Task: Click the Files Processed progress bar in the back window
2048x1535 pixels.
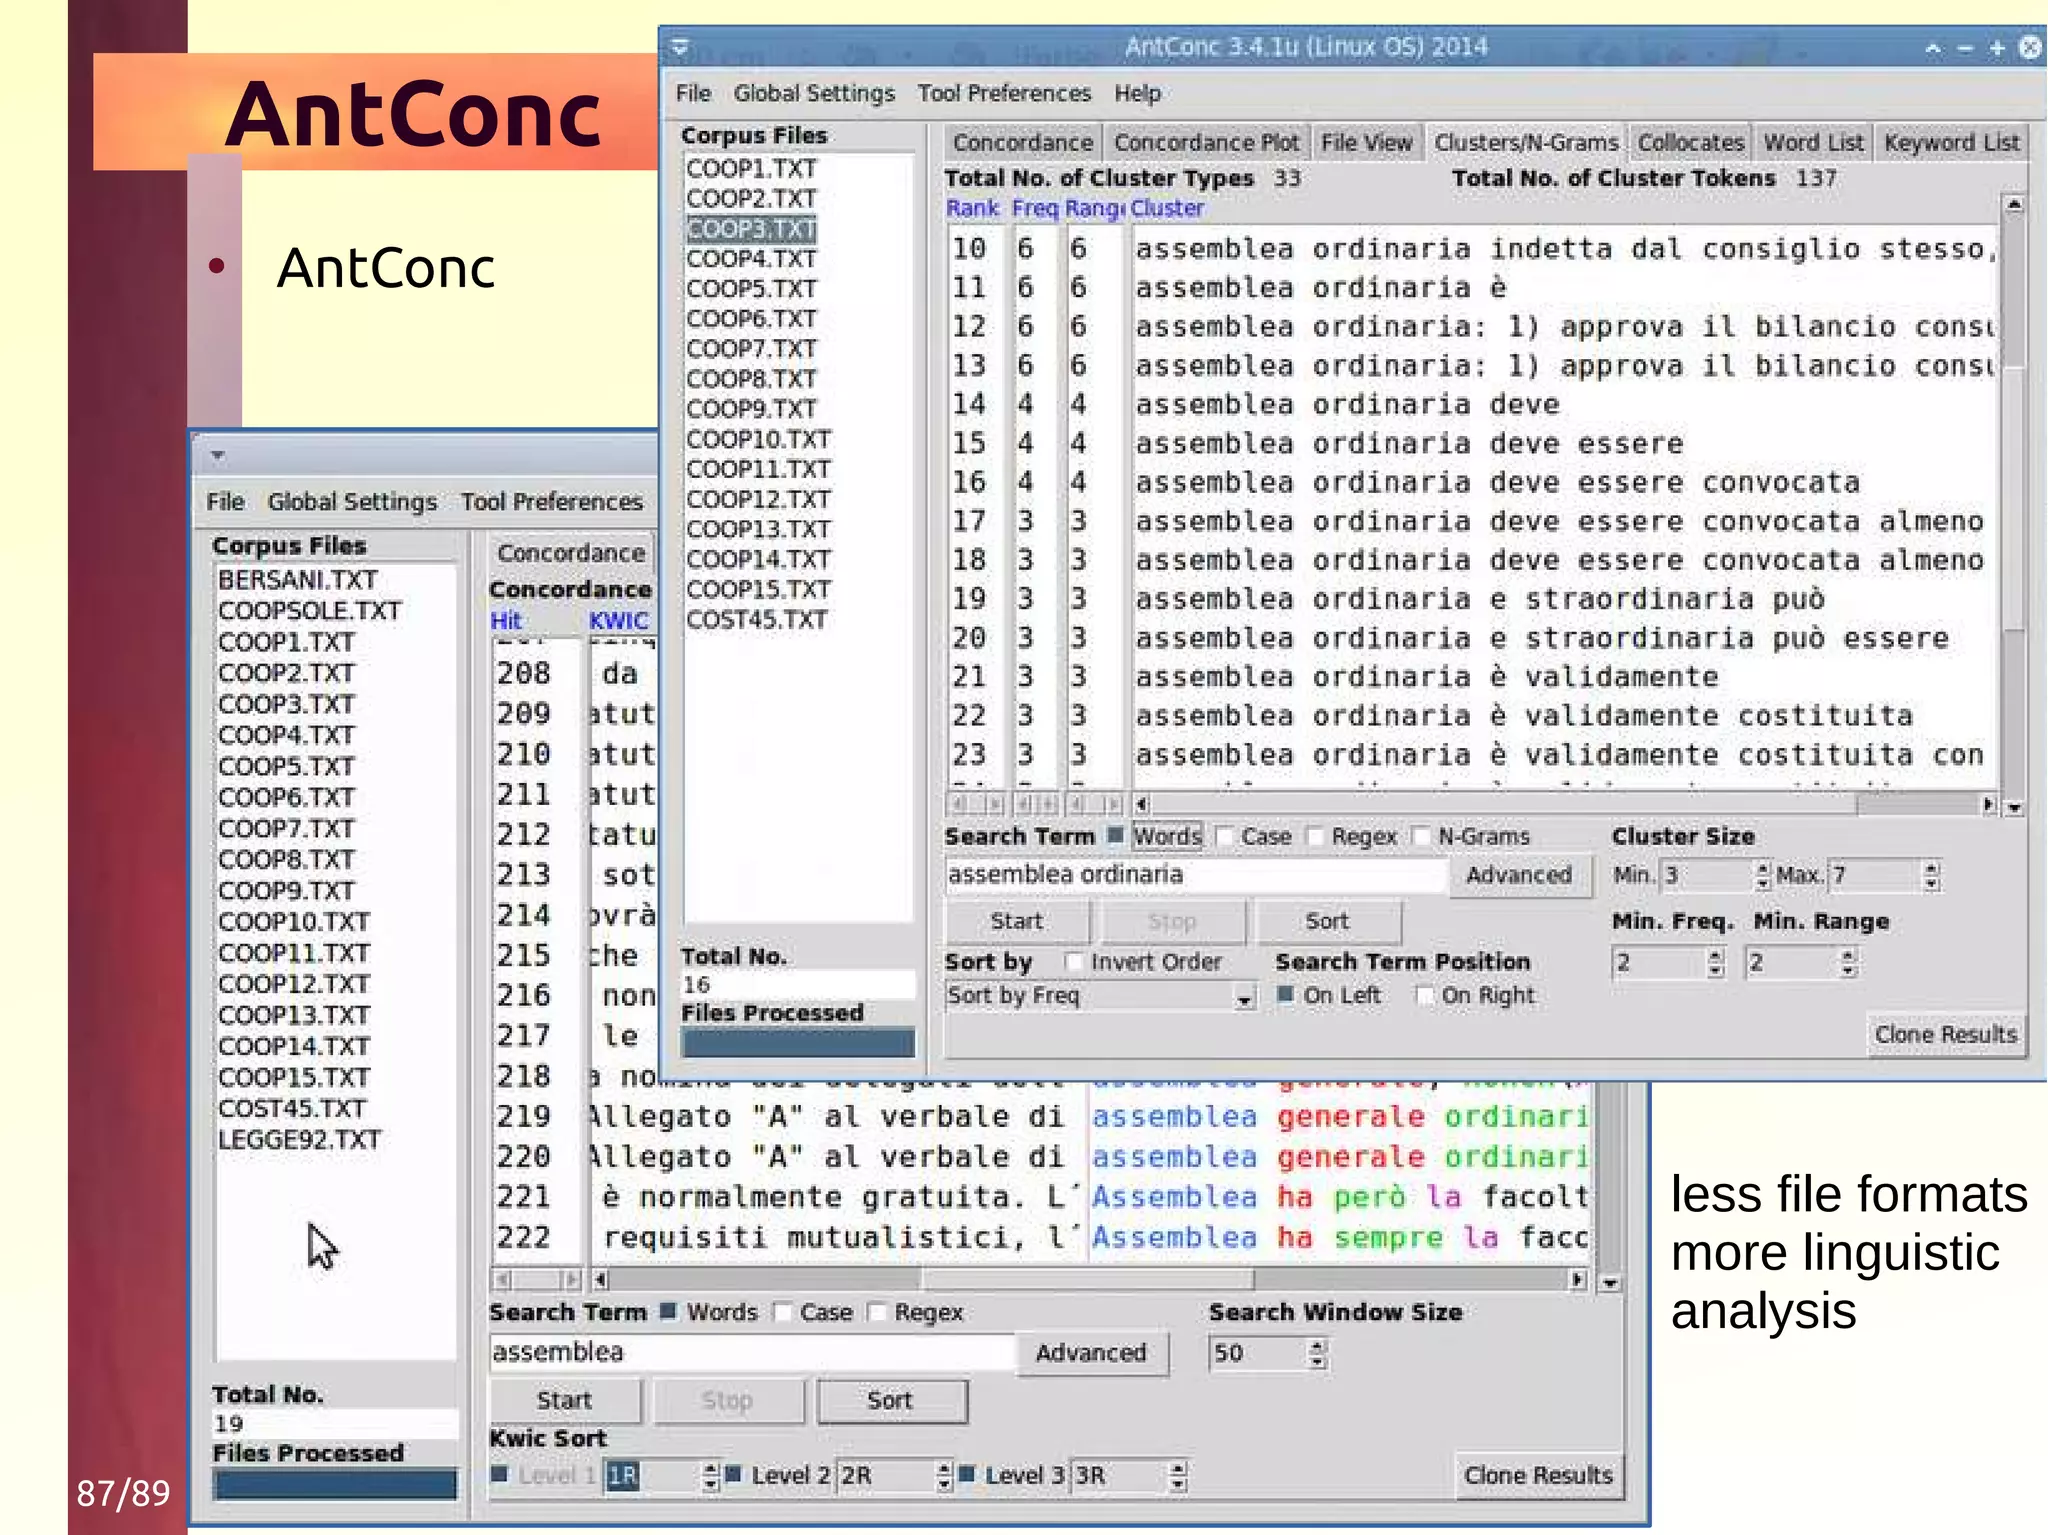Action: (x=335, y=1483)
